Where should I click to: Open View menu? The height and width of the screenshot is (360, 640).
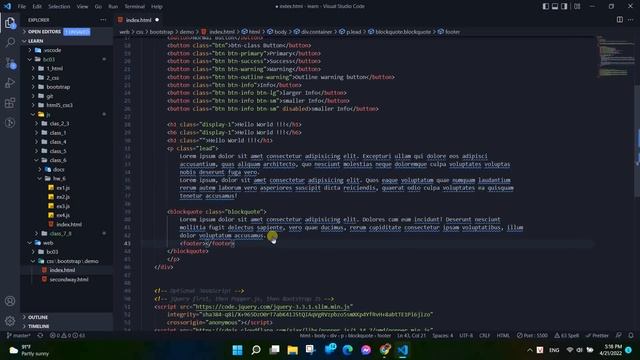(x=82, y=7)
